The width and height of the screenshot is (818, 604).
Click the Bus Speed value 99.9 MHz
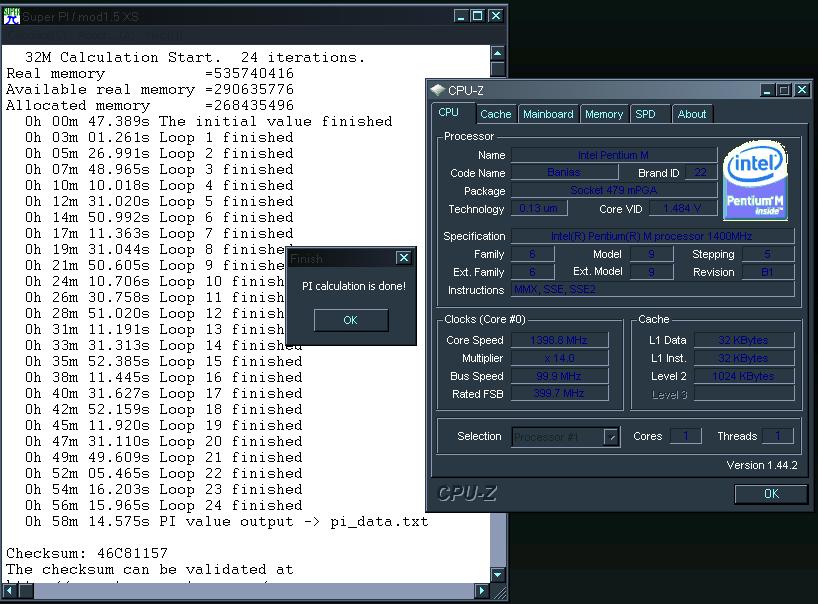tap(559, 376)
